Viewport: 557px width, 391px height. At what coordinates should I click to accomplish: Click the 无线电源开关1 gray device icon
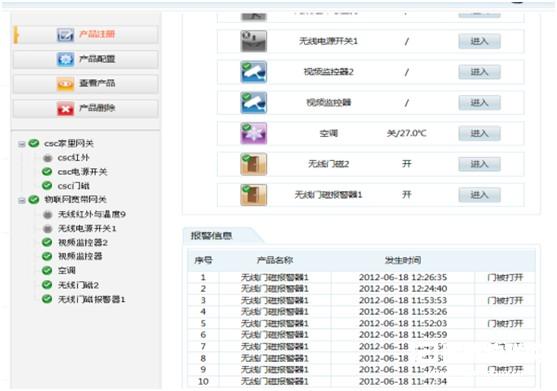[x=253, y=41]
